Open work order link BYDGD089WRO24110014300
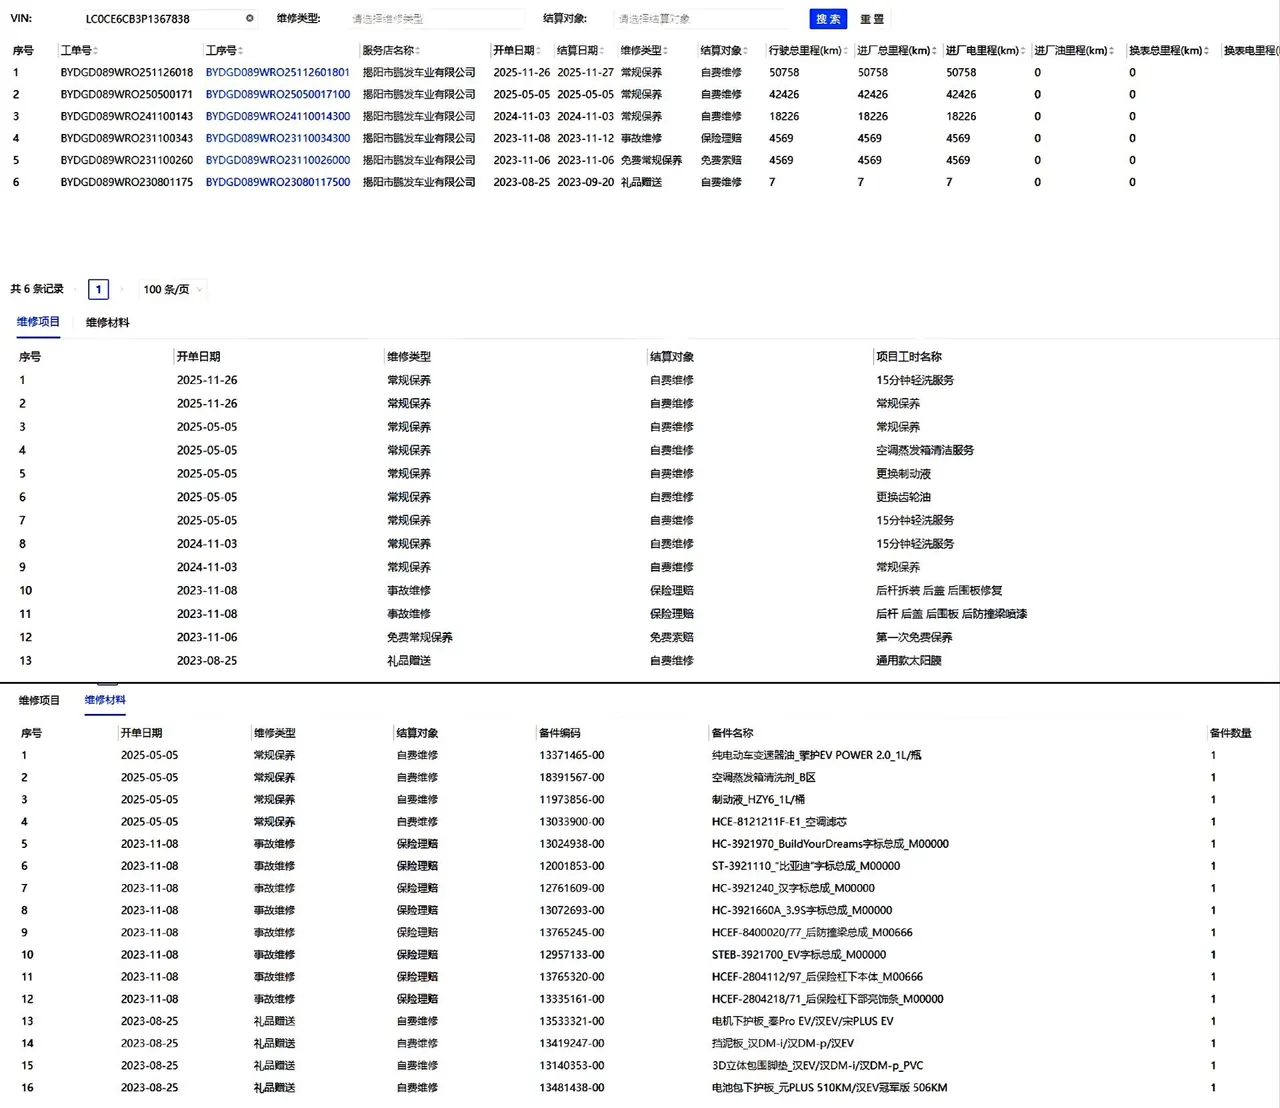 click(278, 117)
